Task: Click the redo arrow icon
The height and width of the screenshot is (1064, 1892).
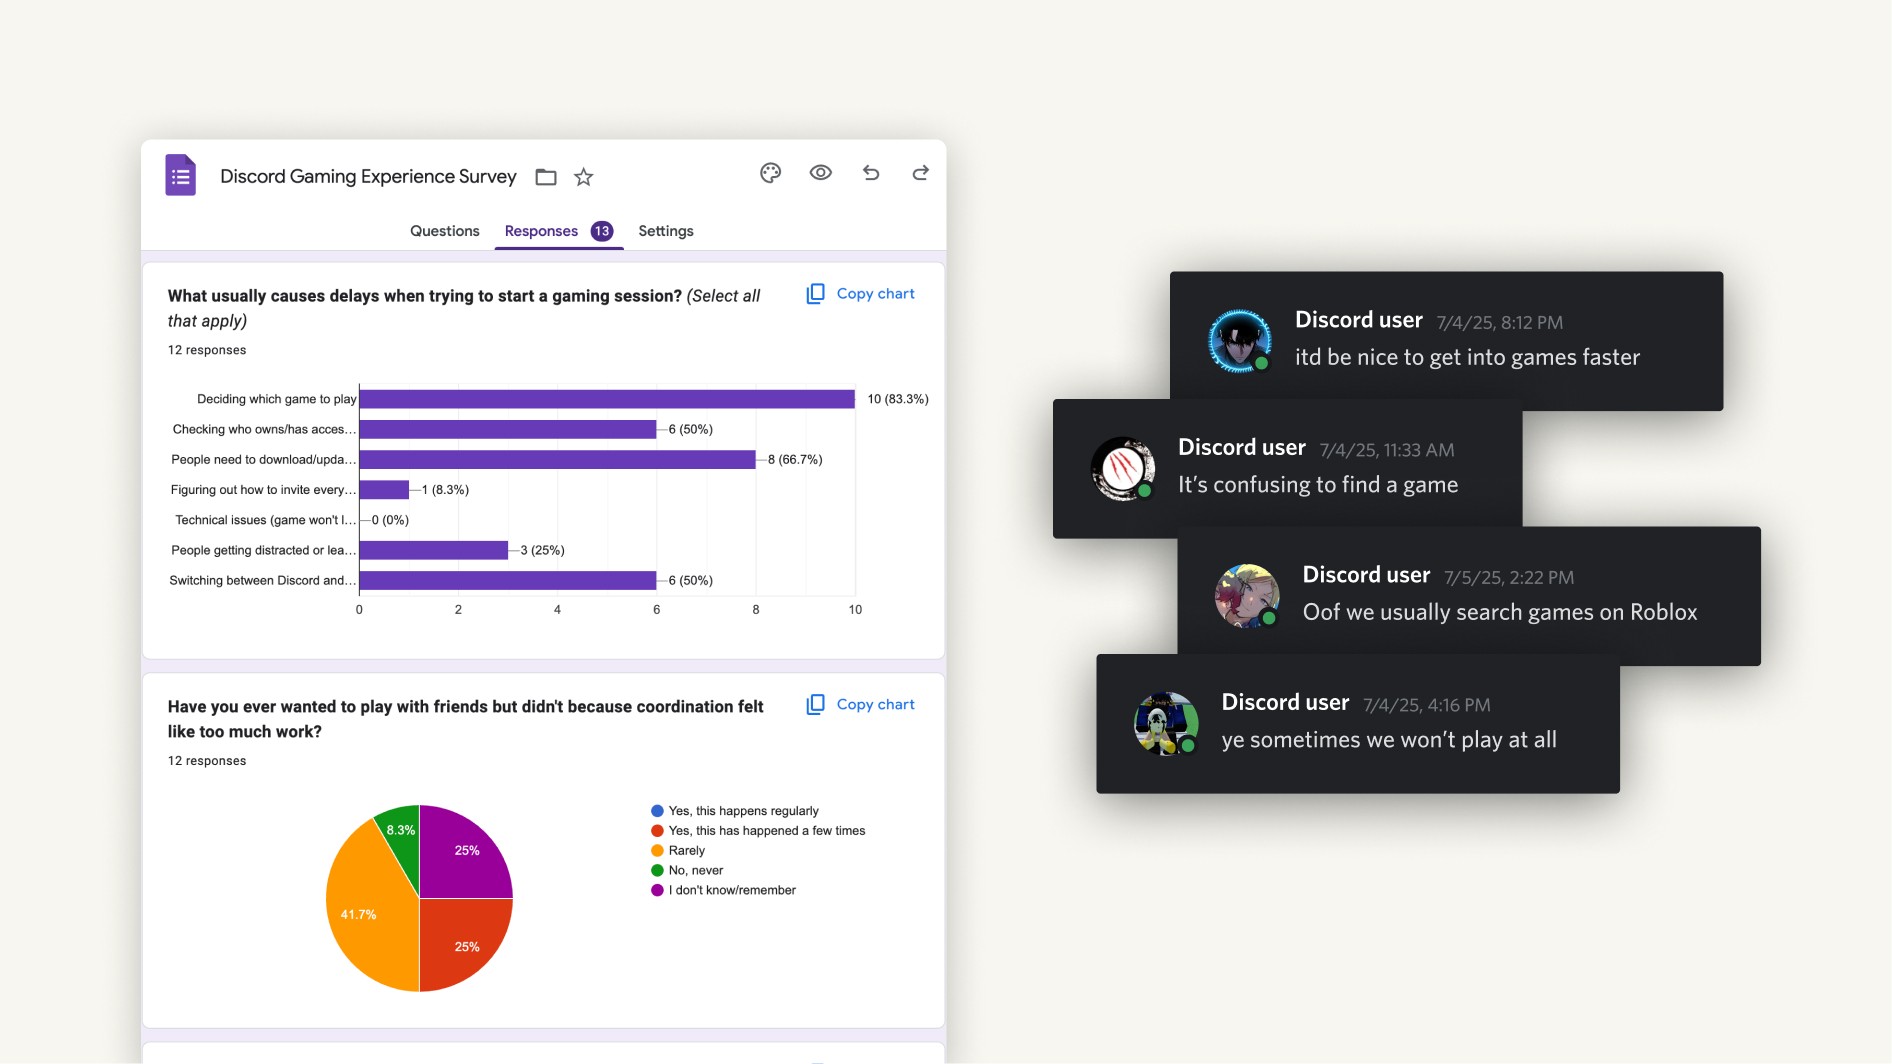Action: (x=921, y=173)
